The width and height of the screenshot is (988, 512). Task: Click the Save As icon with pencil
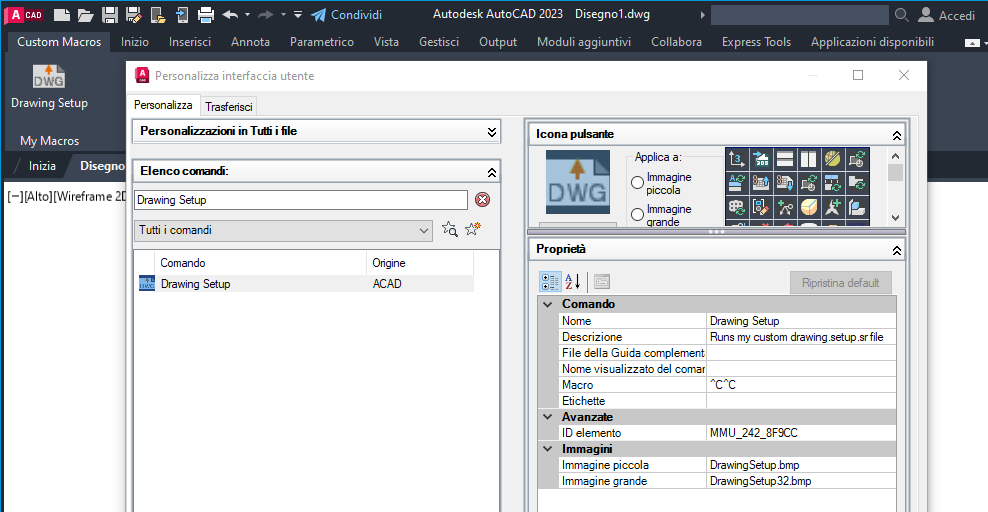click(134, 14)
